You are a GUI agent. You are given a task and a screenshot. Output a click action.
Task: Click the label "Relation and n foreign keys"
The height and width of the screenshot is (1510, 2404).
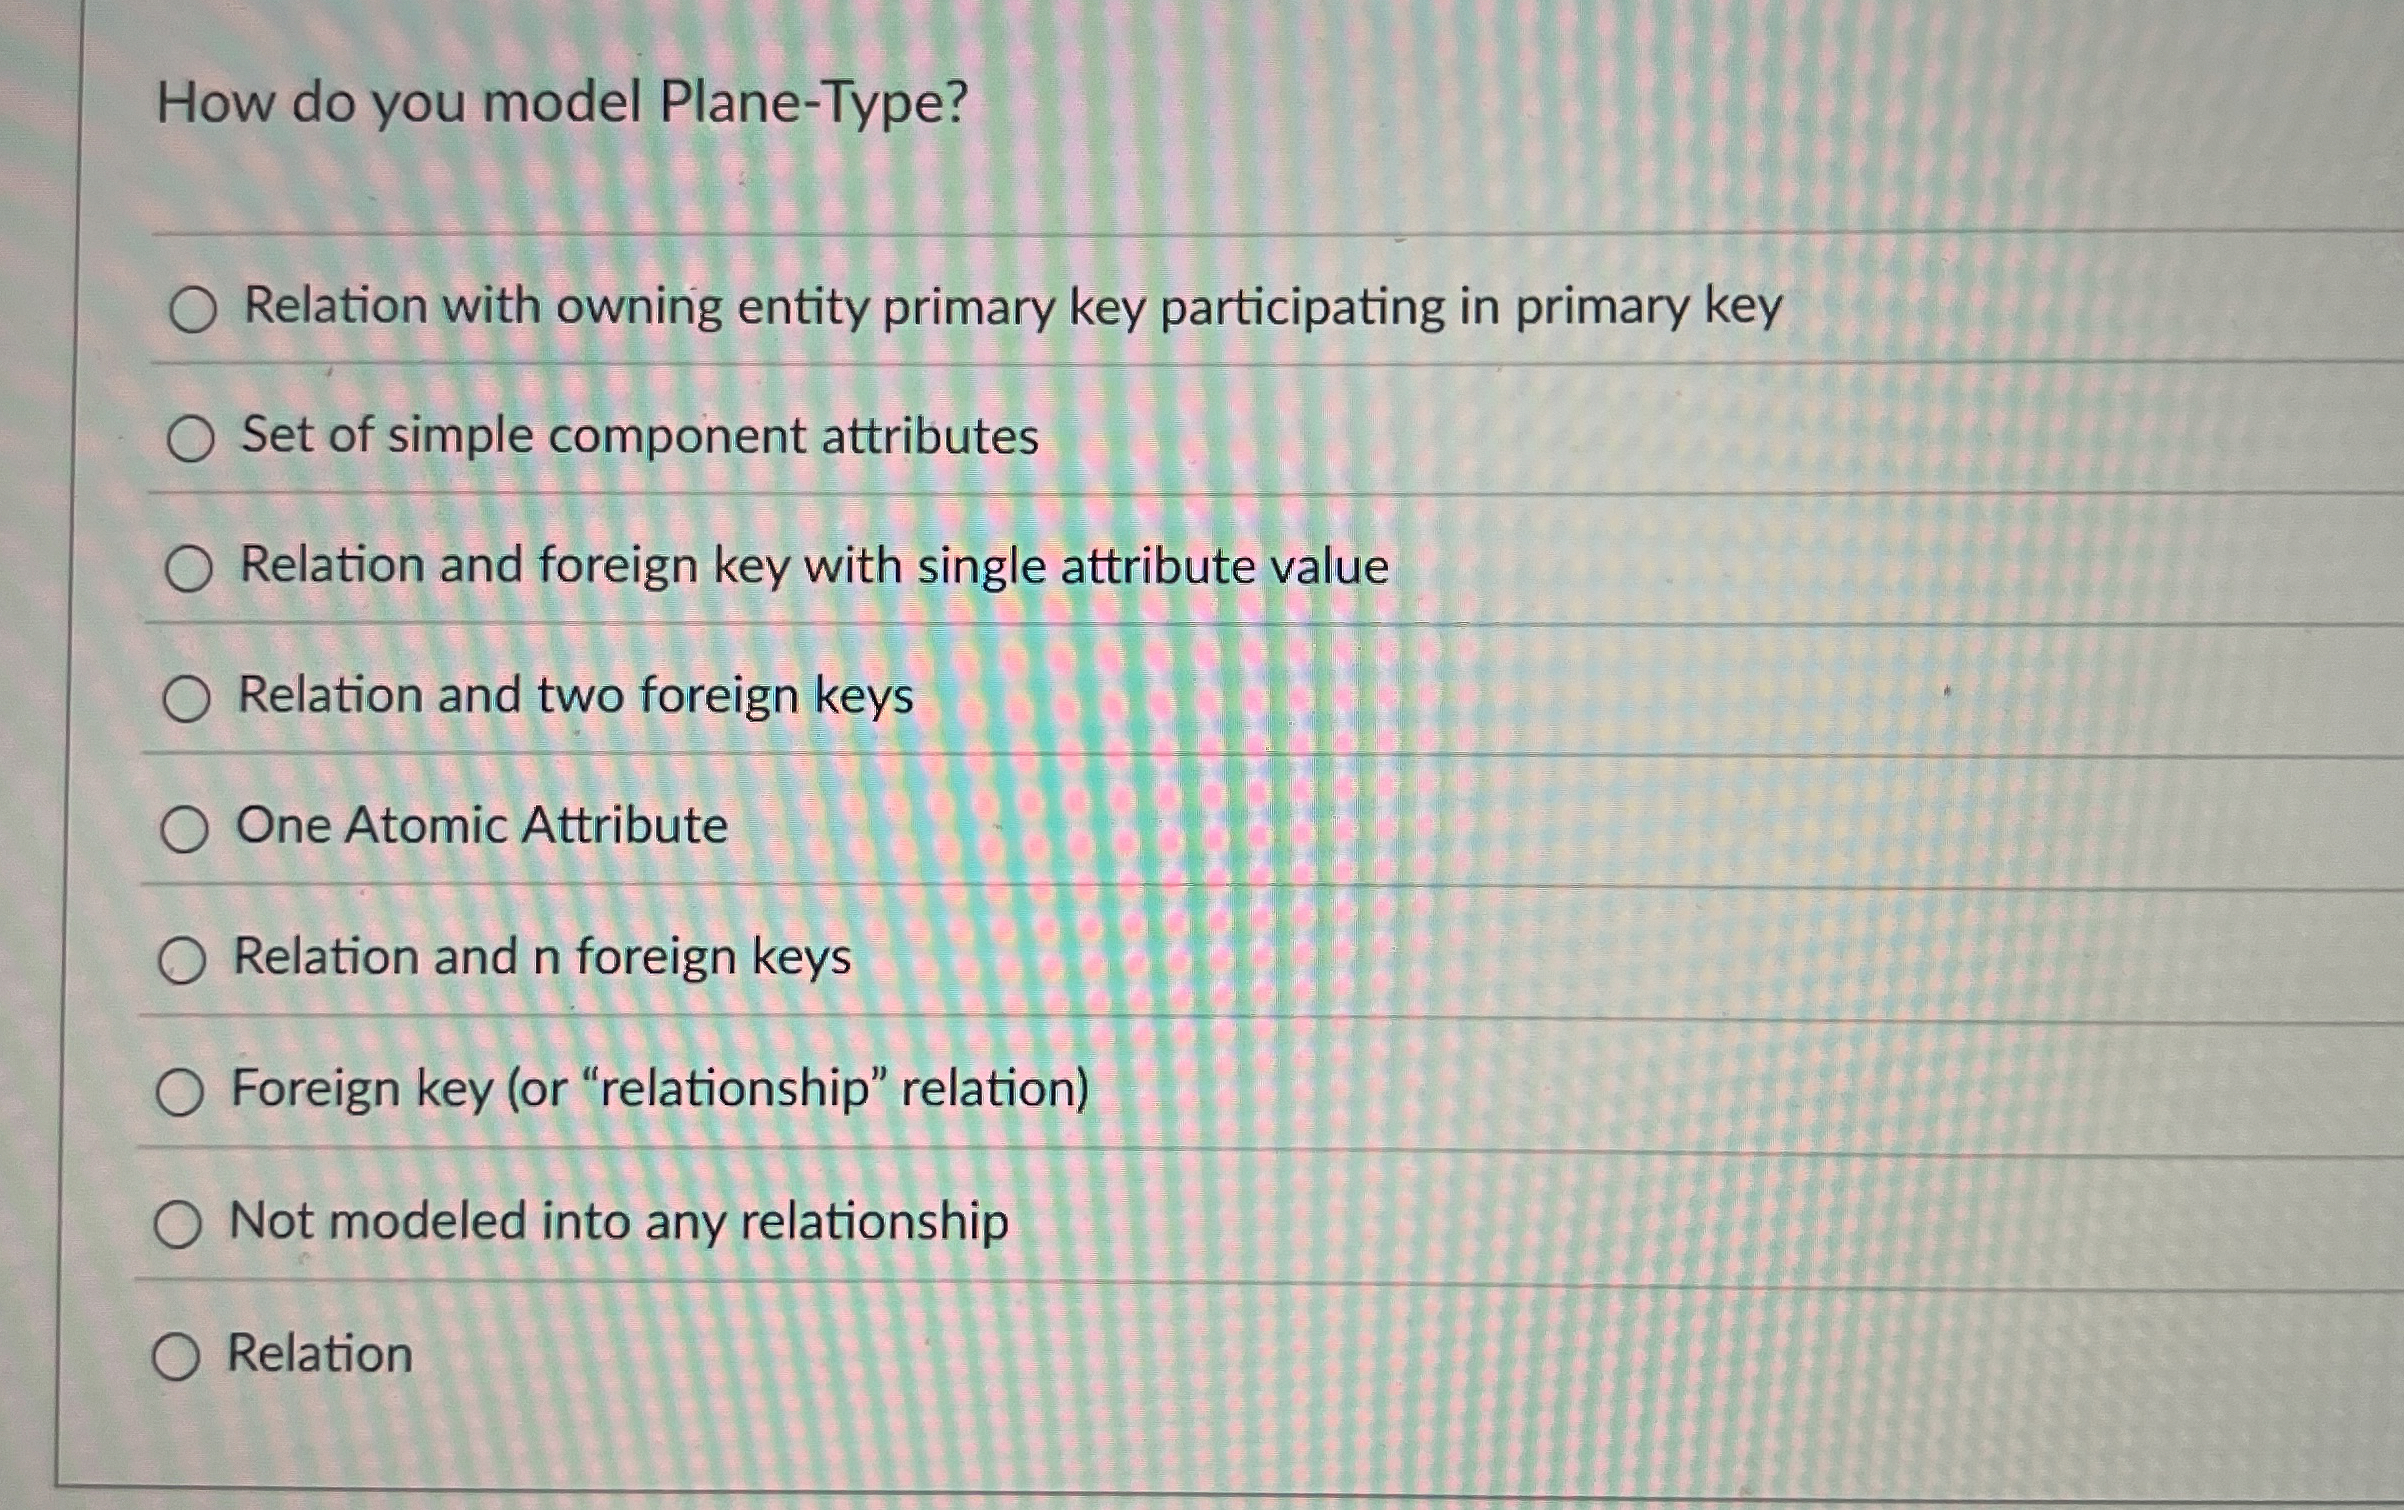click(x=543, y=957)
